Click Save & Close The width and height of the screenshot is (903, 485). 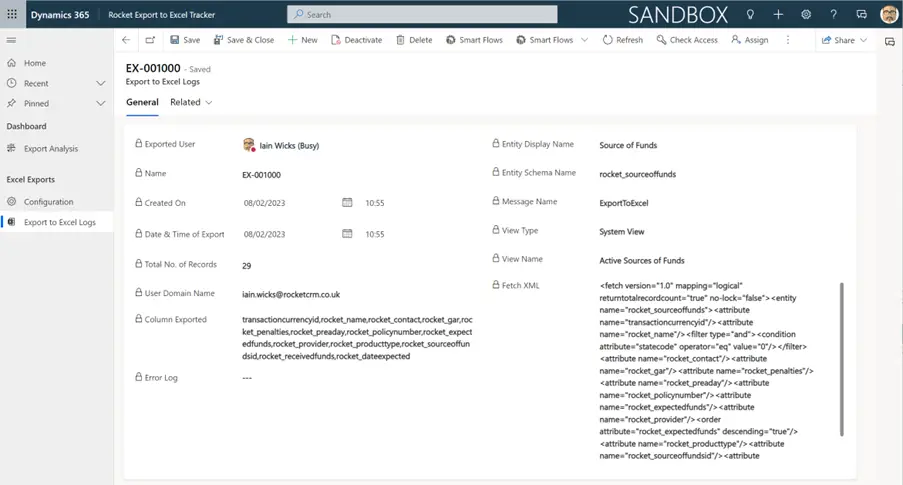pos(244,40)
